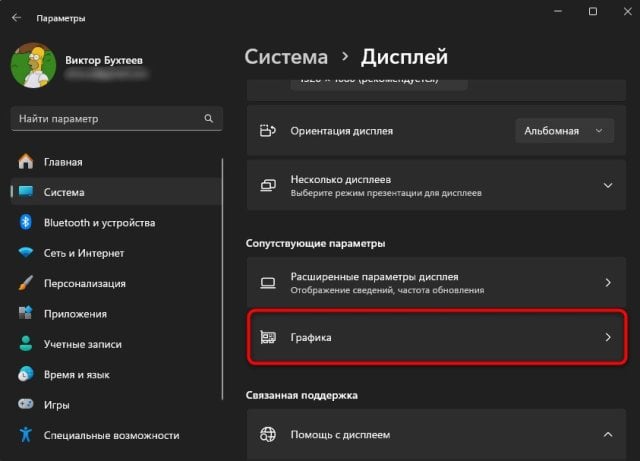Screen dimensions: 640x461
Task: Open Персонализация with brush icon
Action: (x=84, y=283)
